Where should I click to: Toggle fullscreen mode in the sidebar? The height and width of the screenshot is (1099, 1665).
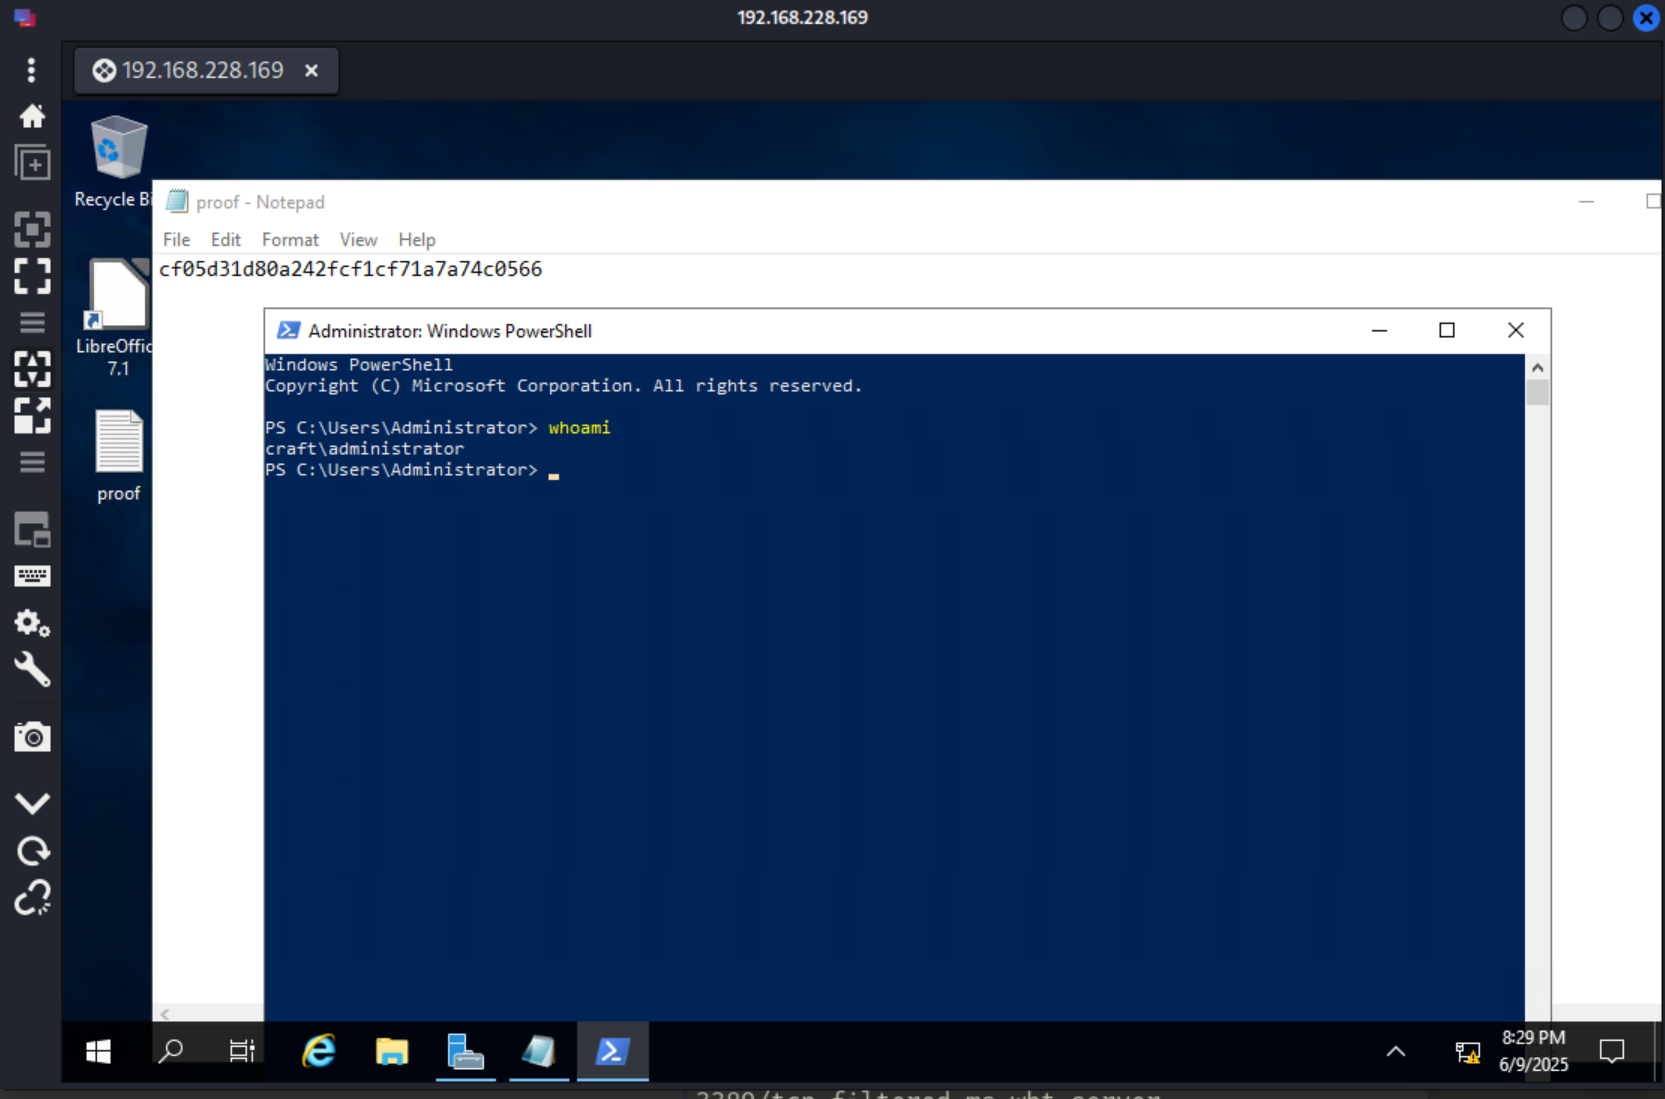coord(32,276)
